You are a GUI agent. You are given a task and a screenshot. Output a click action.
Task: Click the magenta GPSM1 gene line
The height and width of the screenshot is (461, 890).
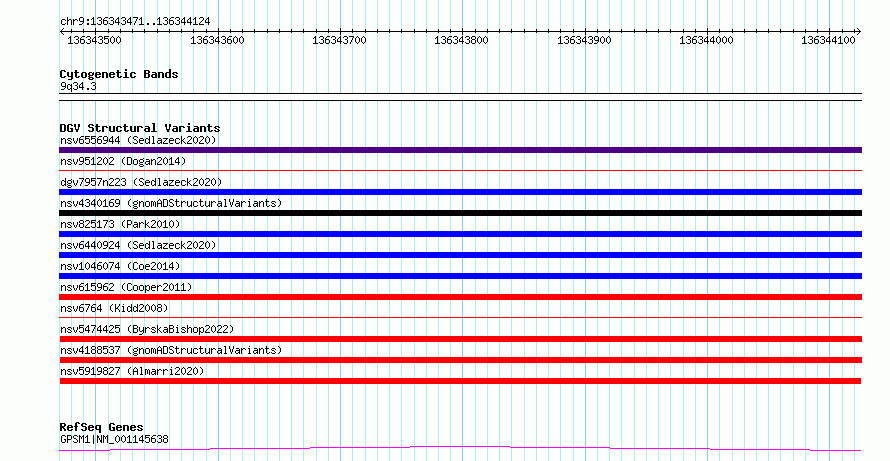click(x=460, y=449)
